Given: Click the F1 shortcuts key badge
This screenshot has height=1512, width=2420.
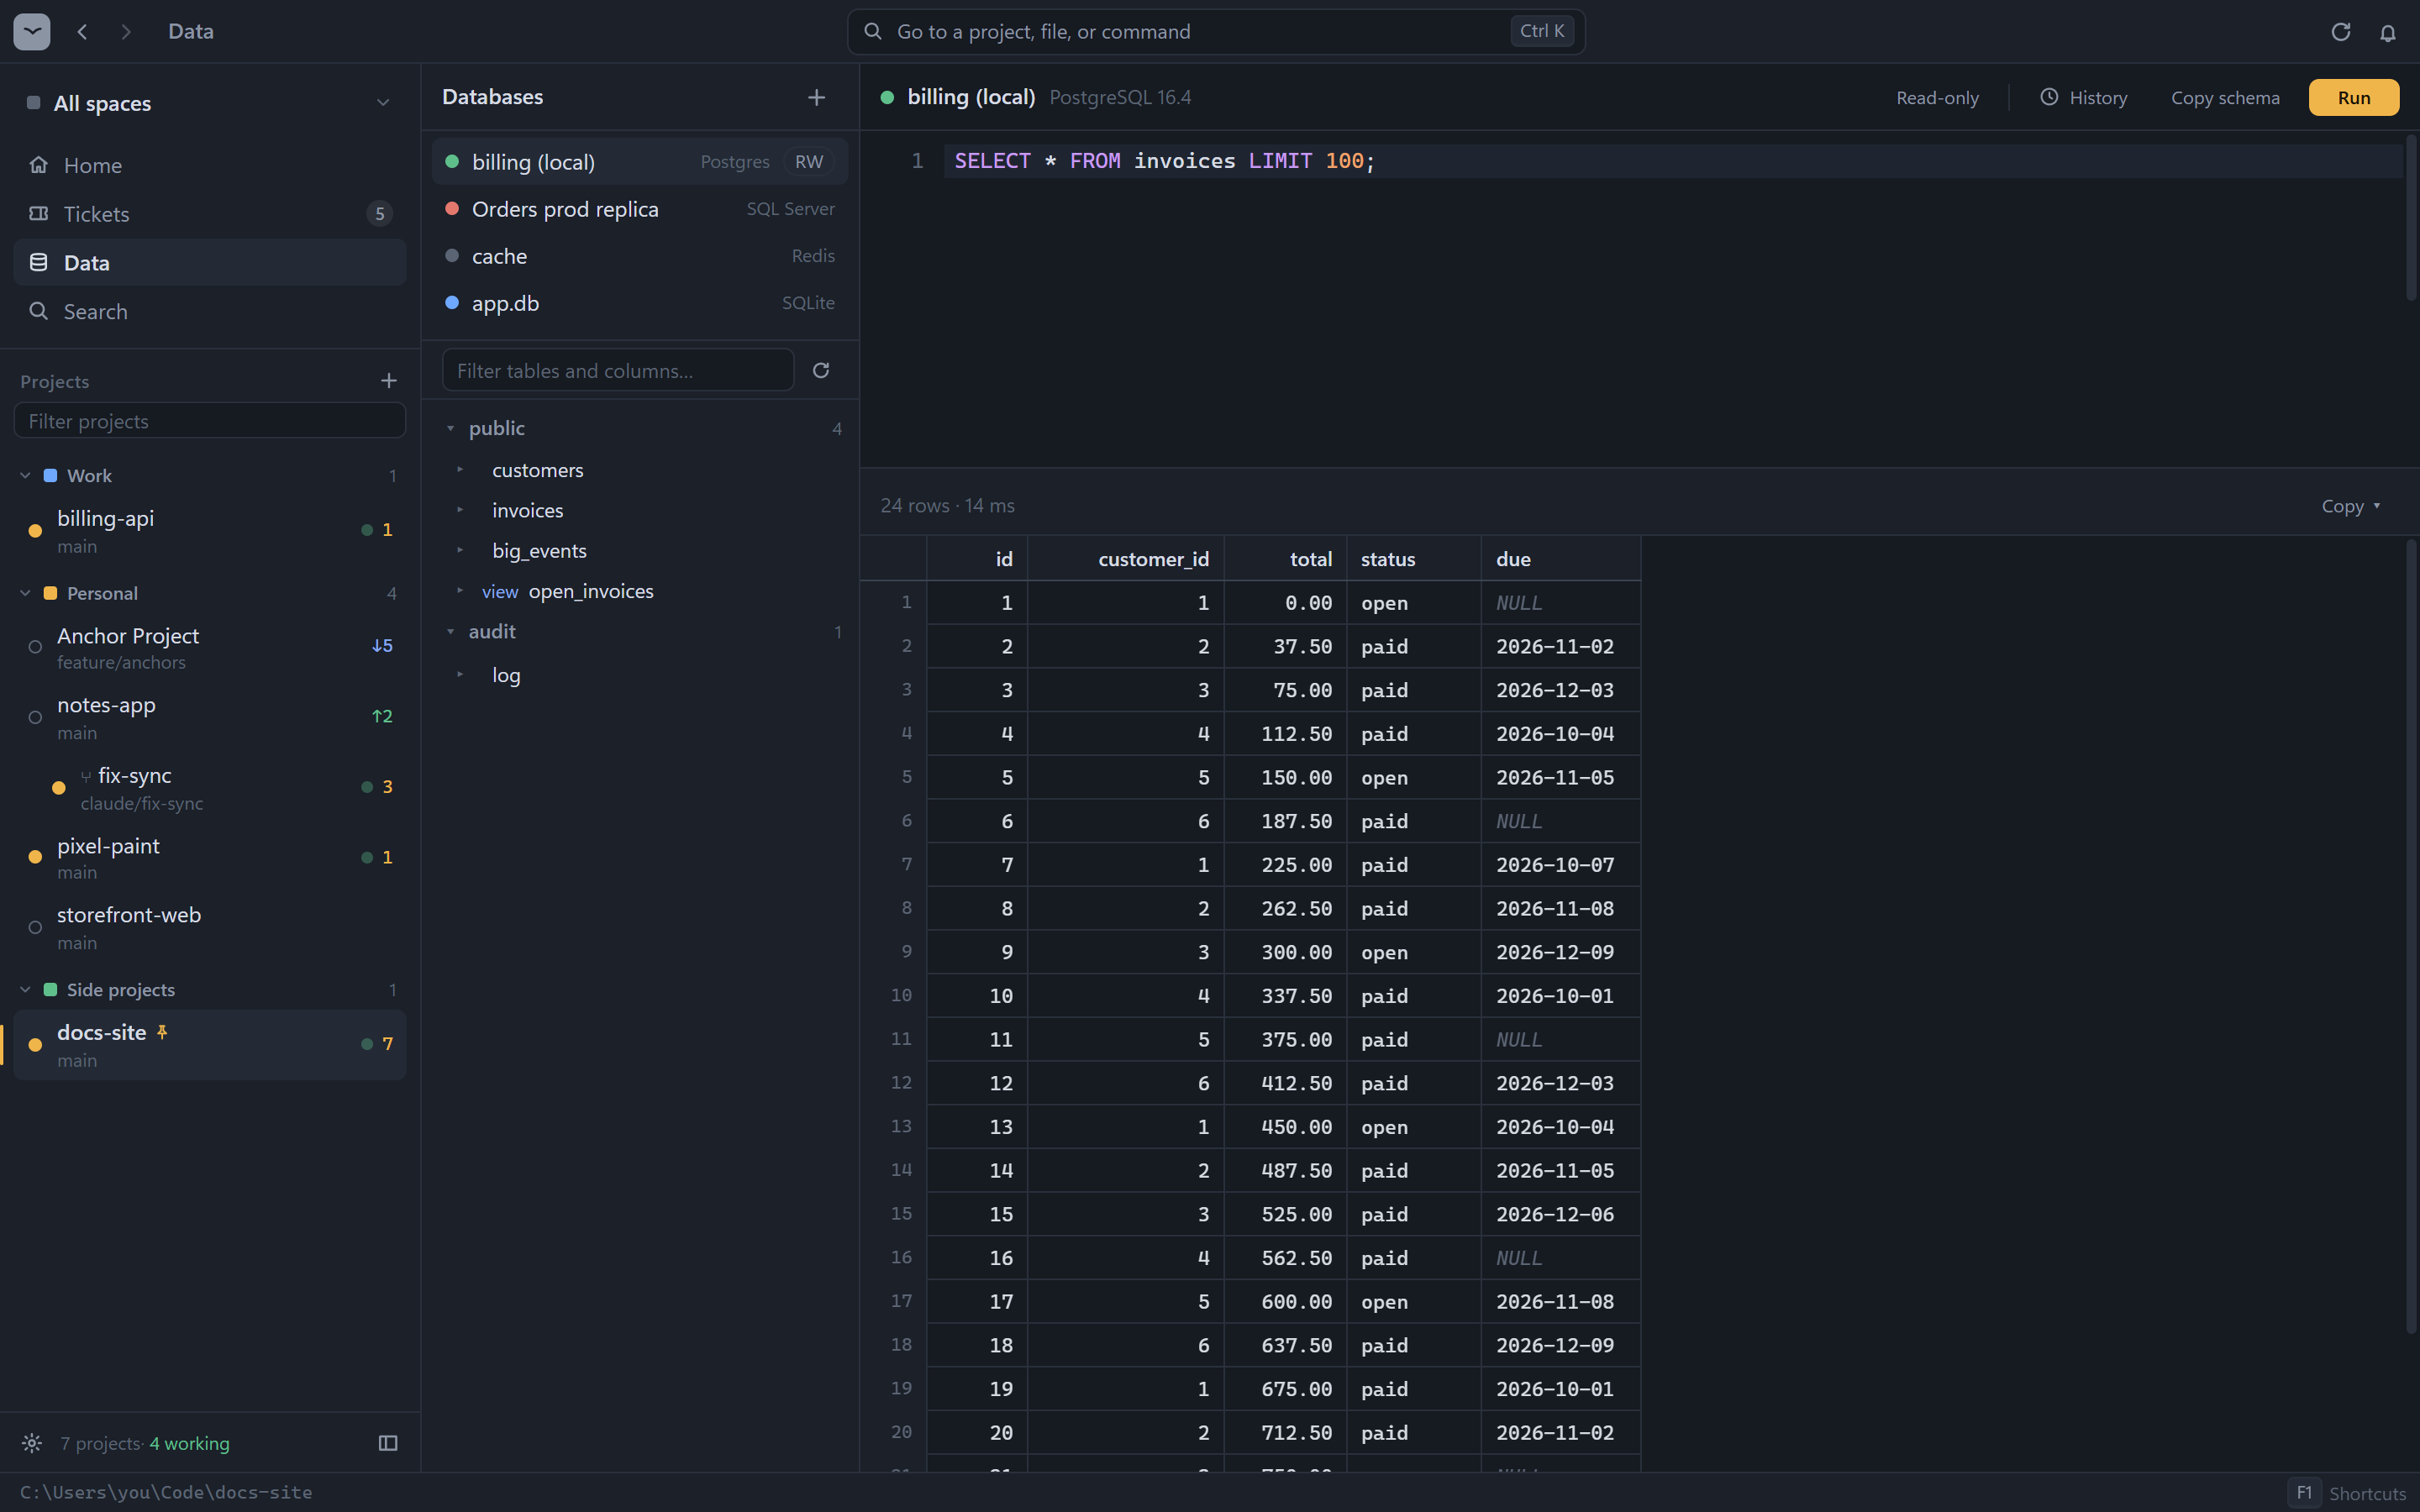Looking at the screenshot, I should click(2304, 1492).
